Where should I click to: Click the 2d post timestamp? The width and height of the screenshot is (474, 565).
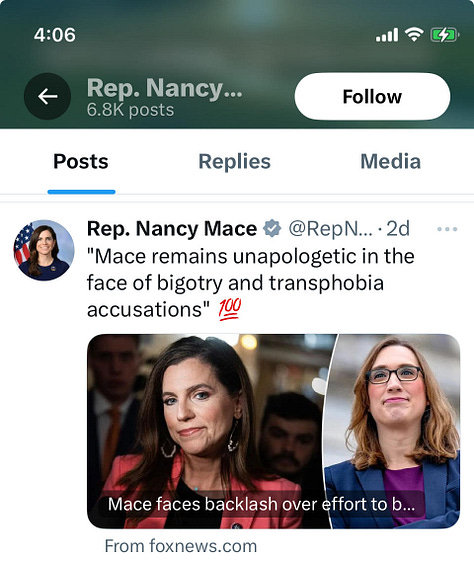point(398,228)
